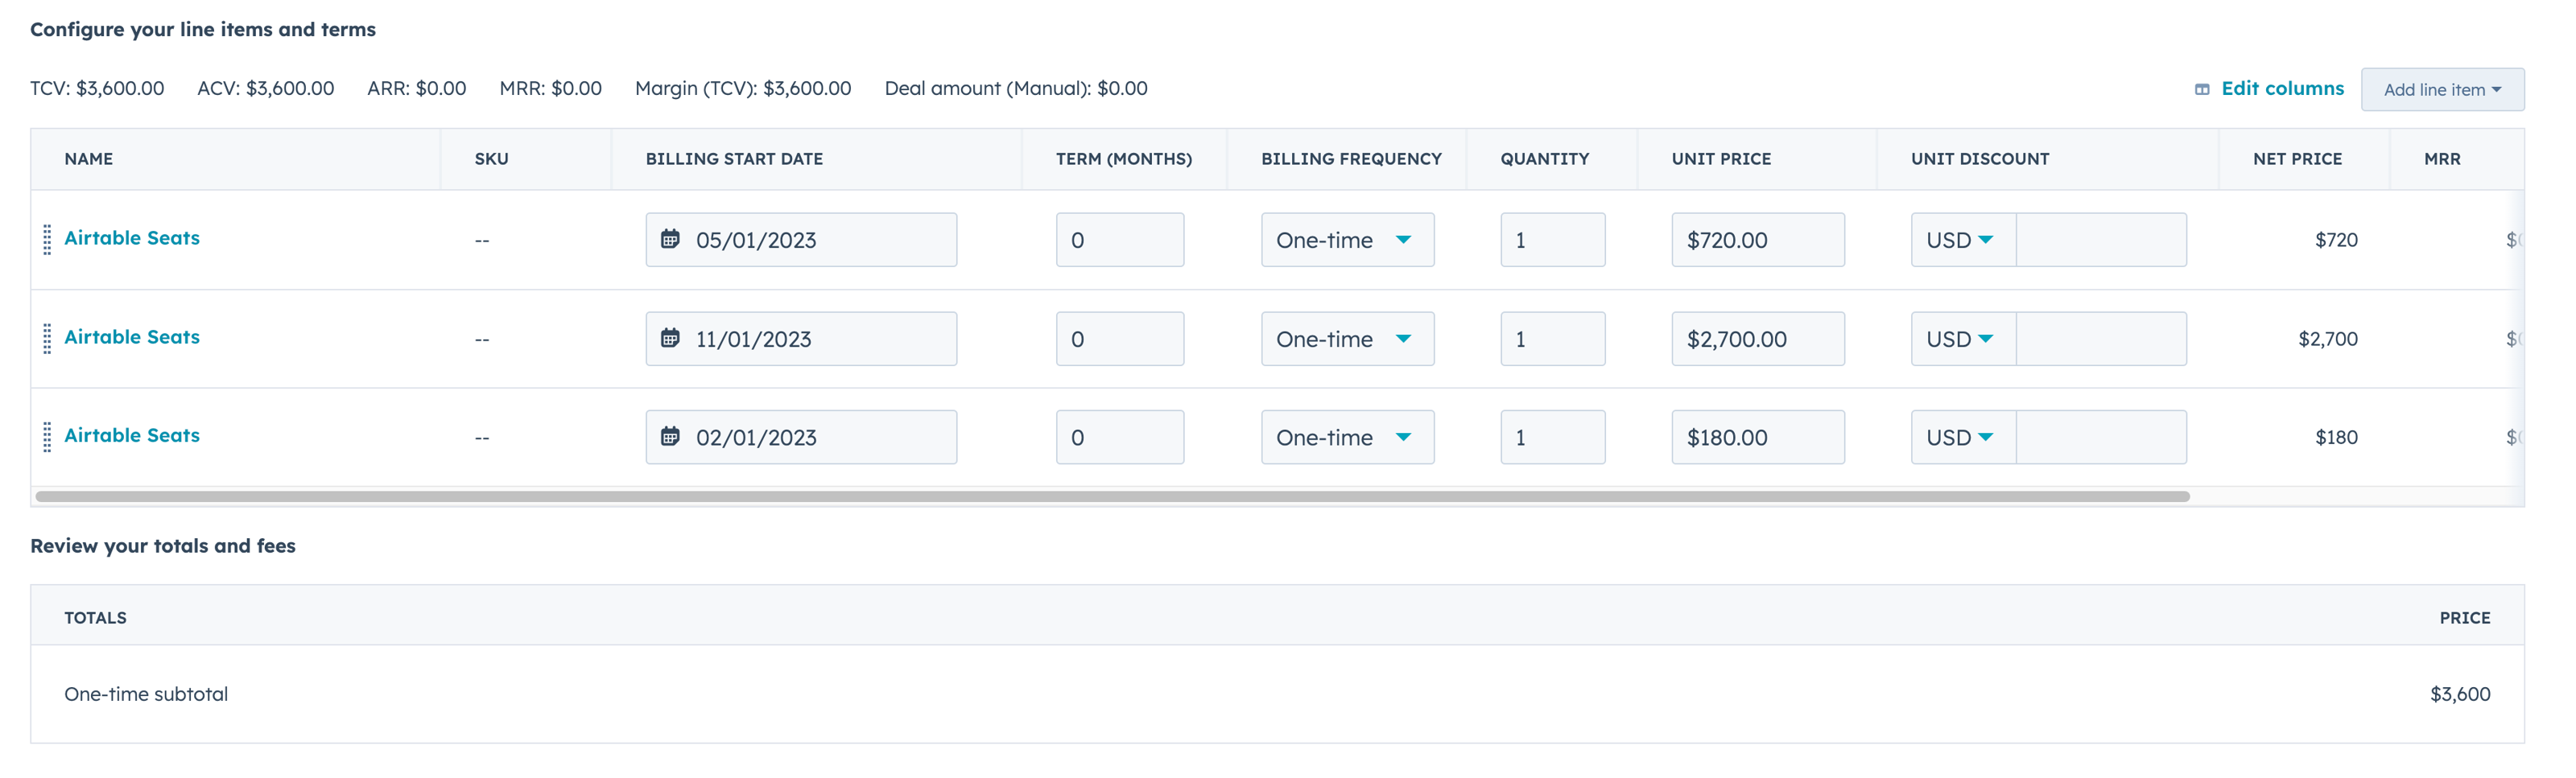Open the calendar icon for 11/01/2023 date
This screenshot has width=2576, height=778.
click(670, 338)
